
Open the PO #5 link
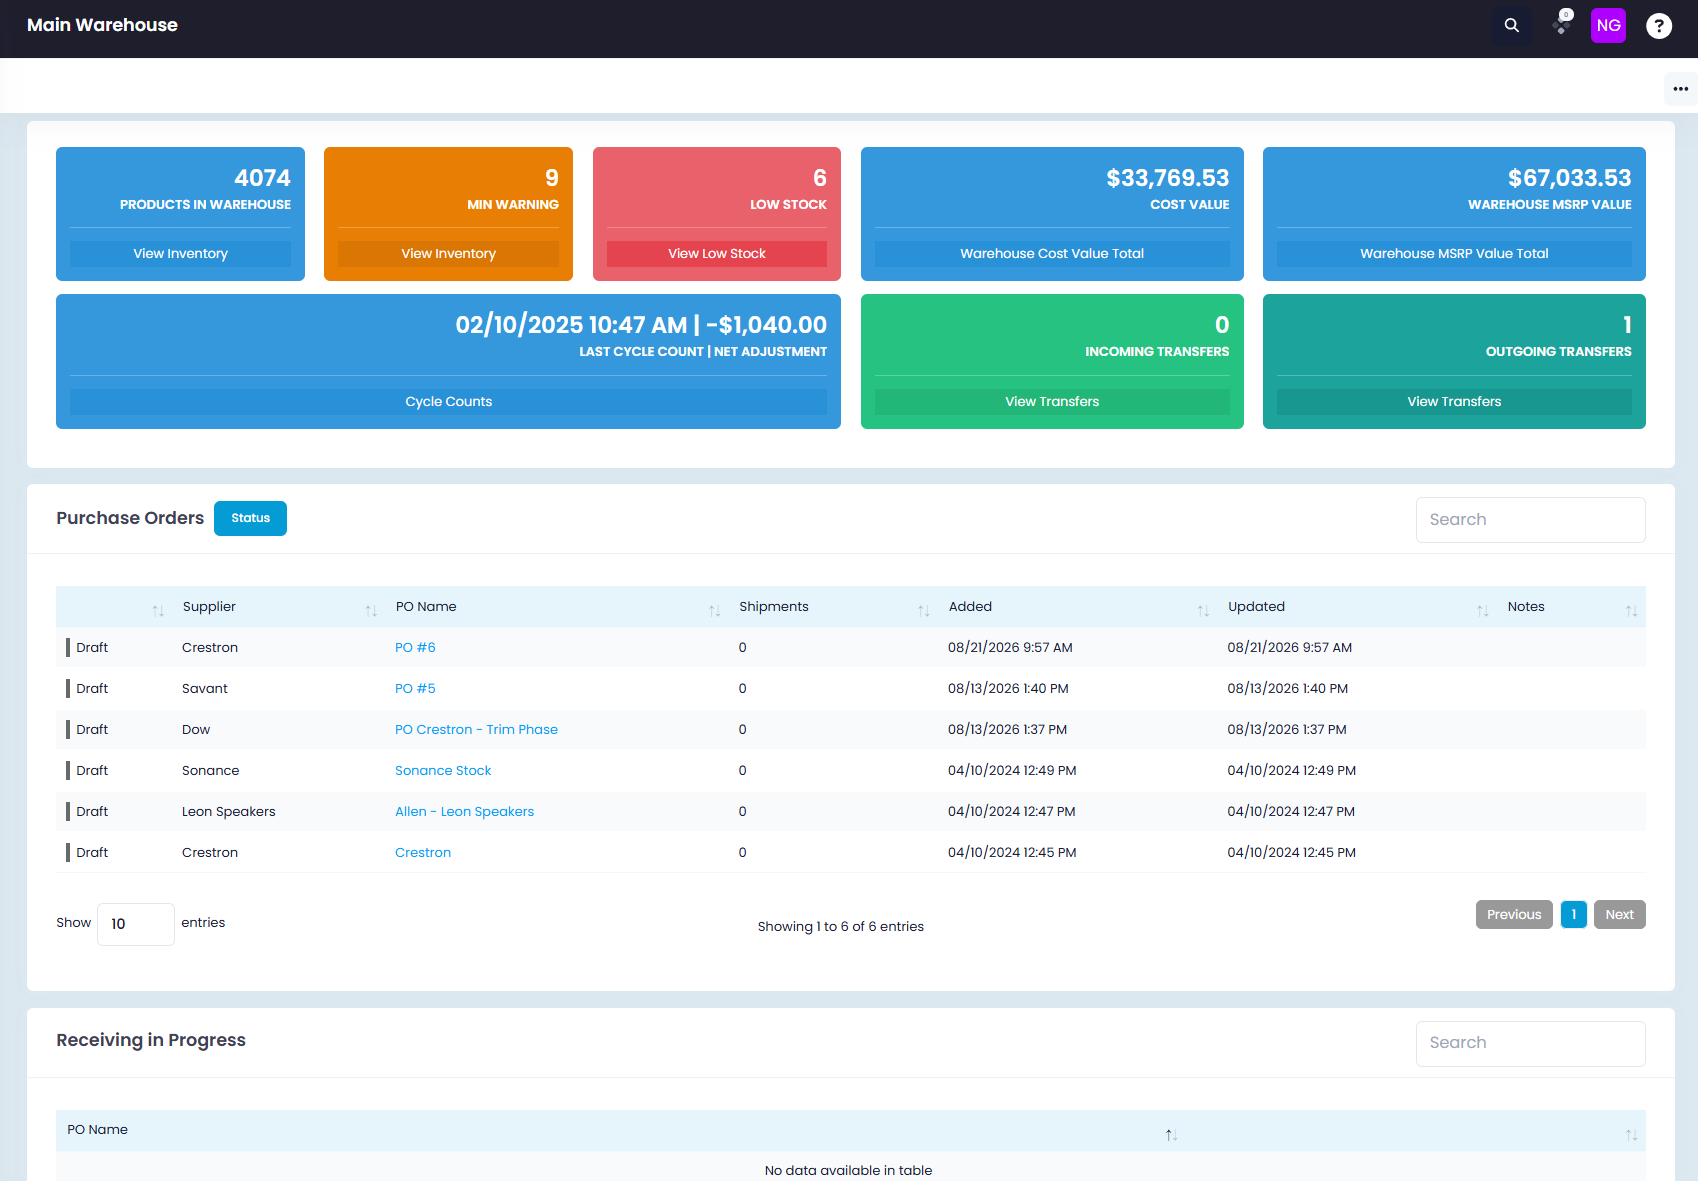pos(415,689)
